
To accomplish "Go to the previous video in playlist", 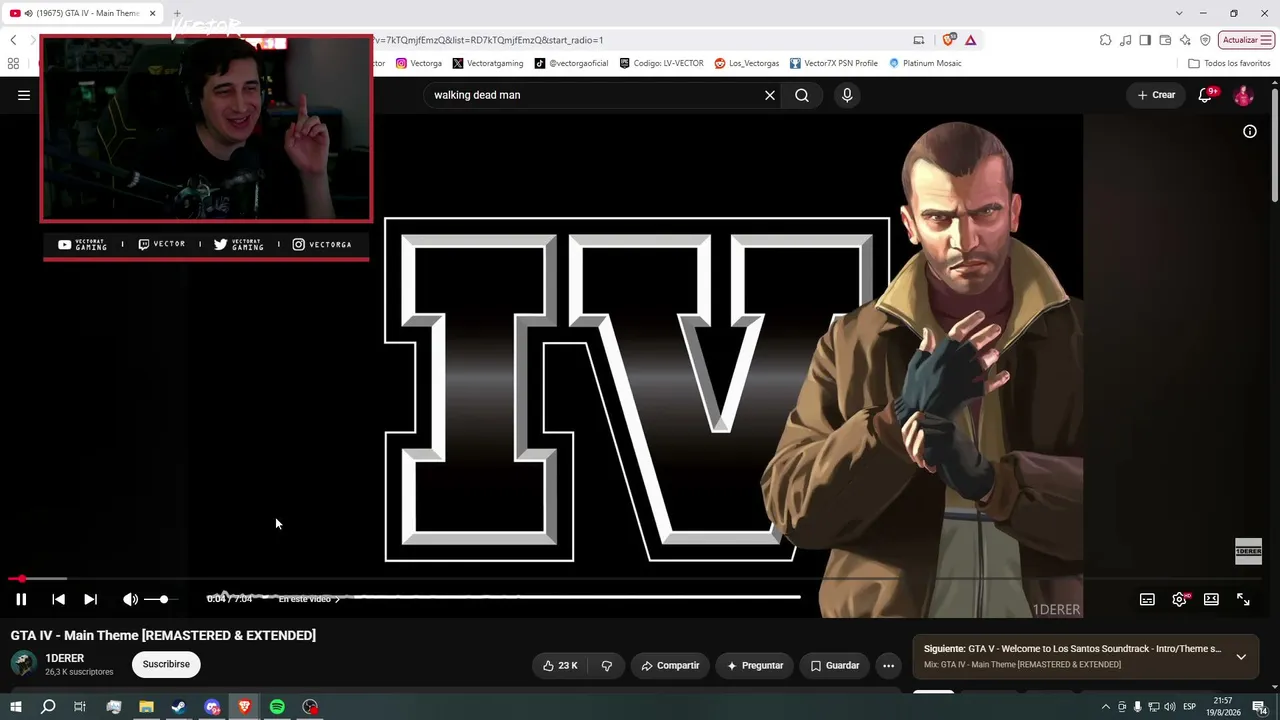I will (x=58, y=599).
